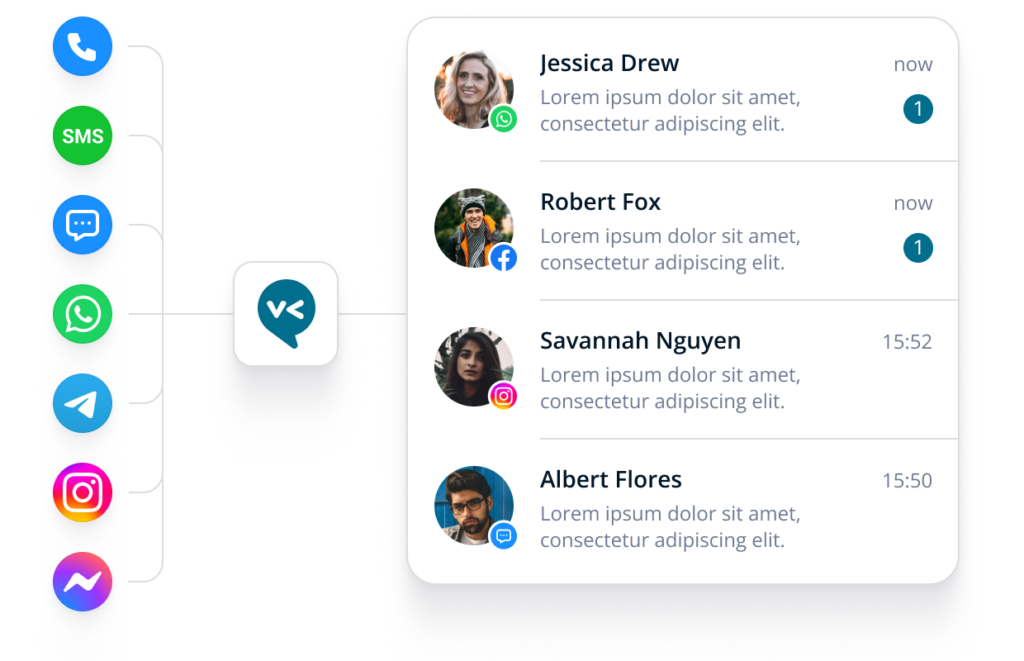Viewport: 1024px width, 661px height.
Task: Click Instagram badge on Savannah Nguyen's avatar
Action: click(504, 396)
